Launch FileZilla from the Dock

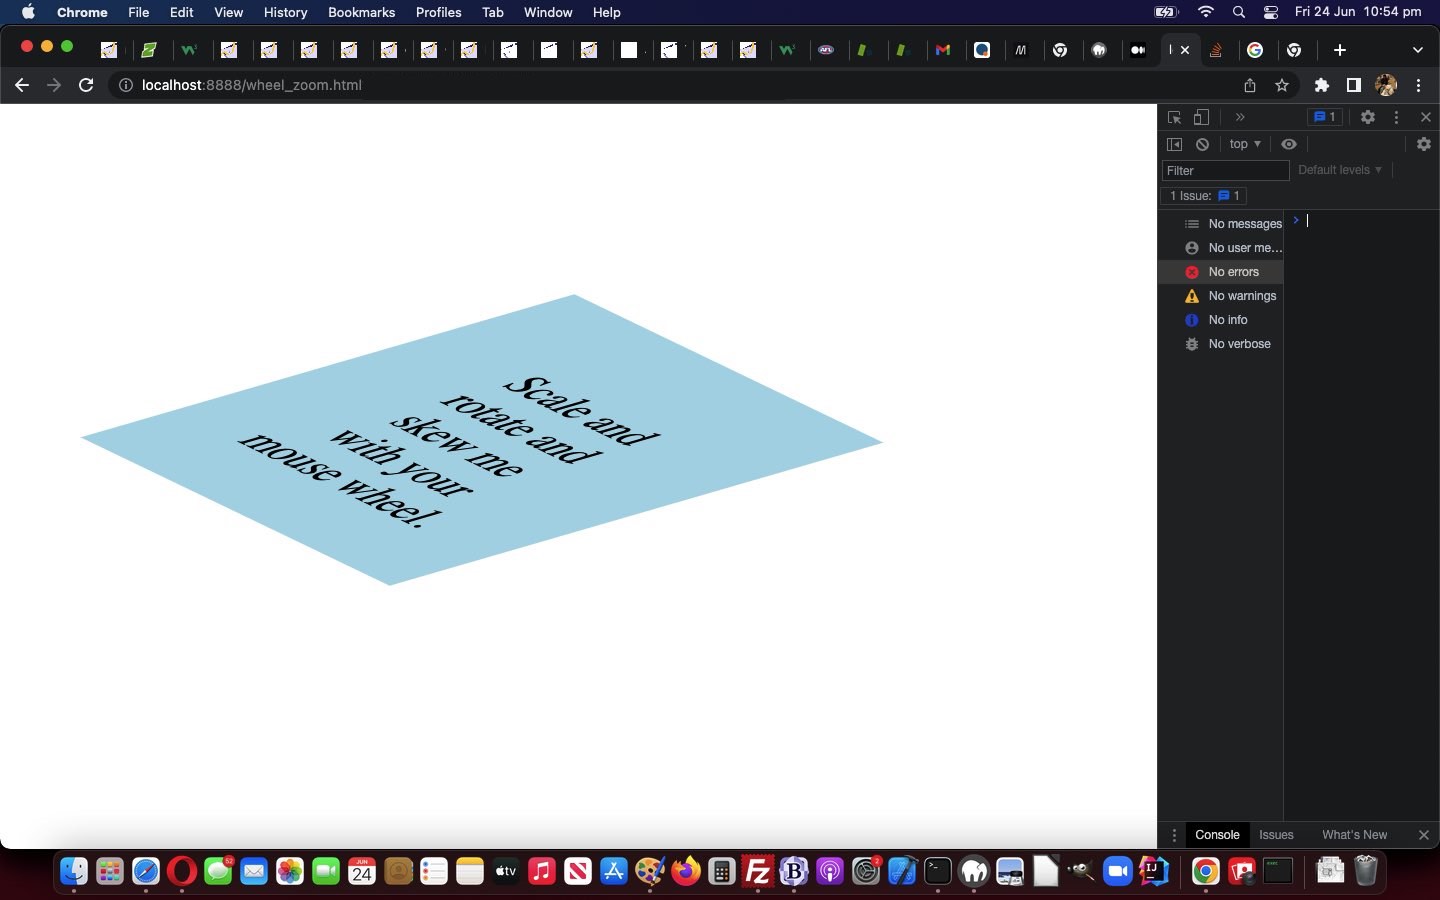(x=757, y=873)
